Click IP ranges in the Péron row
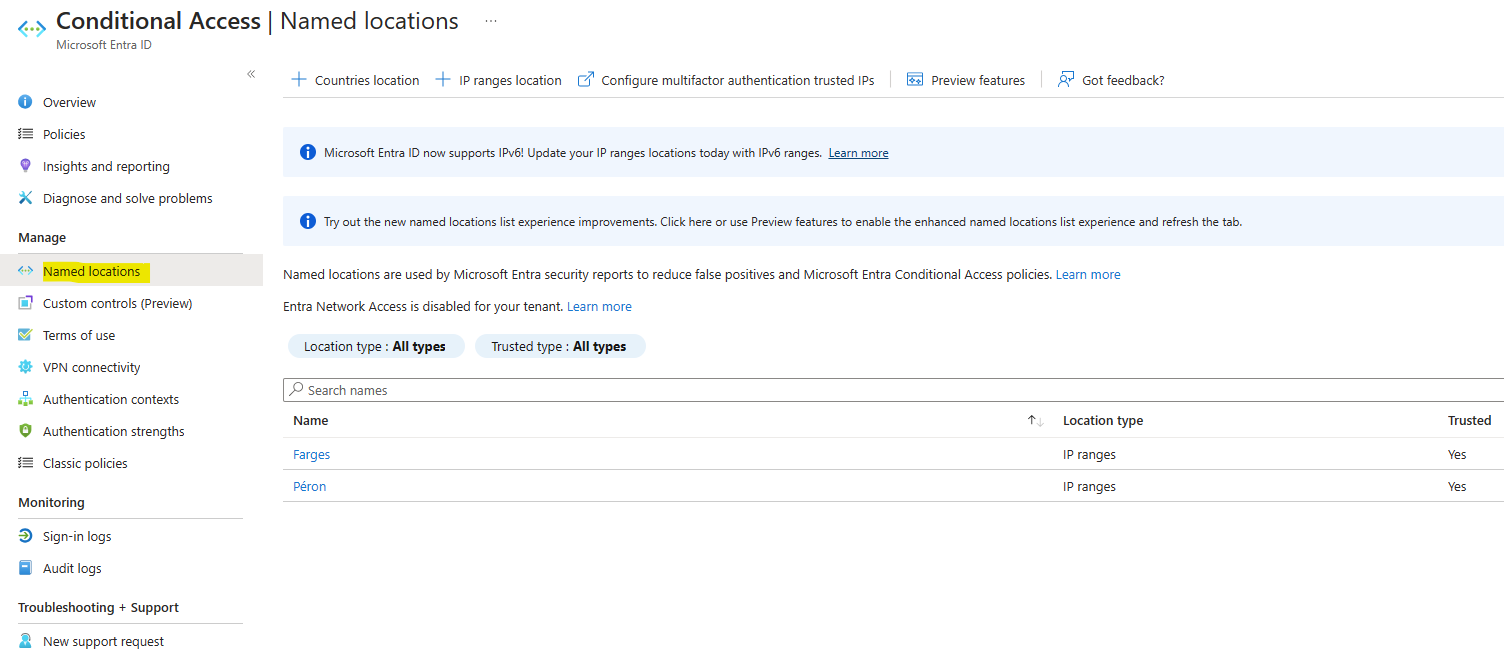 point(1089,486)
